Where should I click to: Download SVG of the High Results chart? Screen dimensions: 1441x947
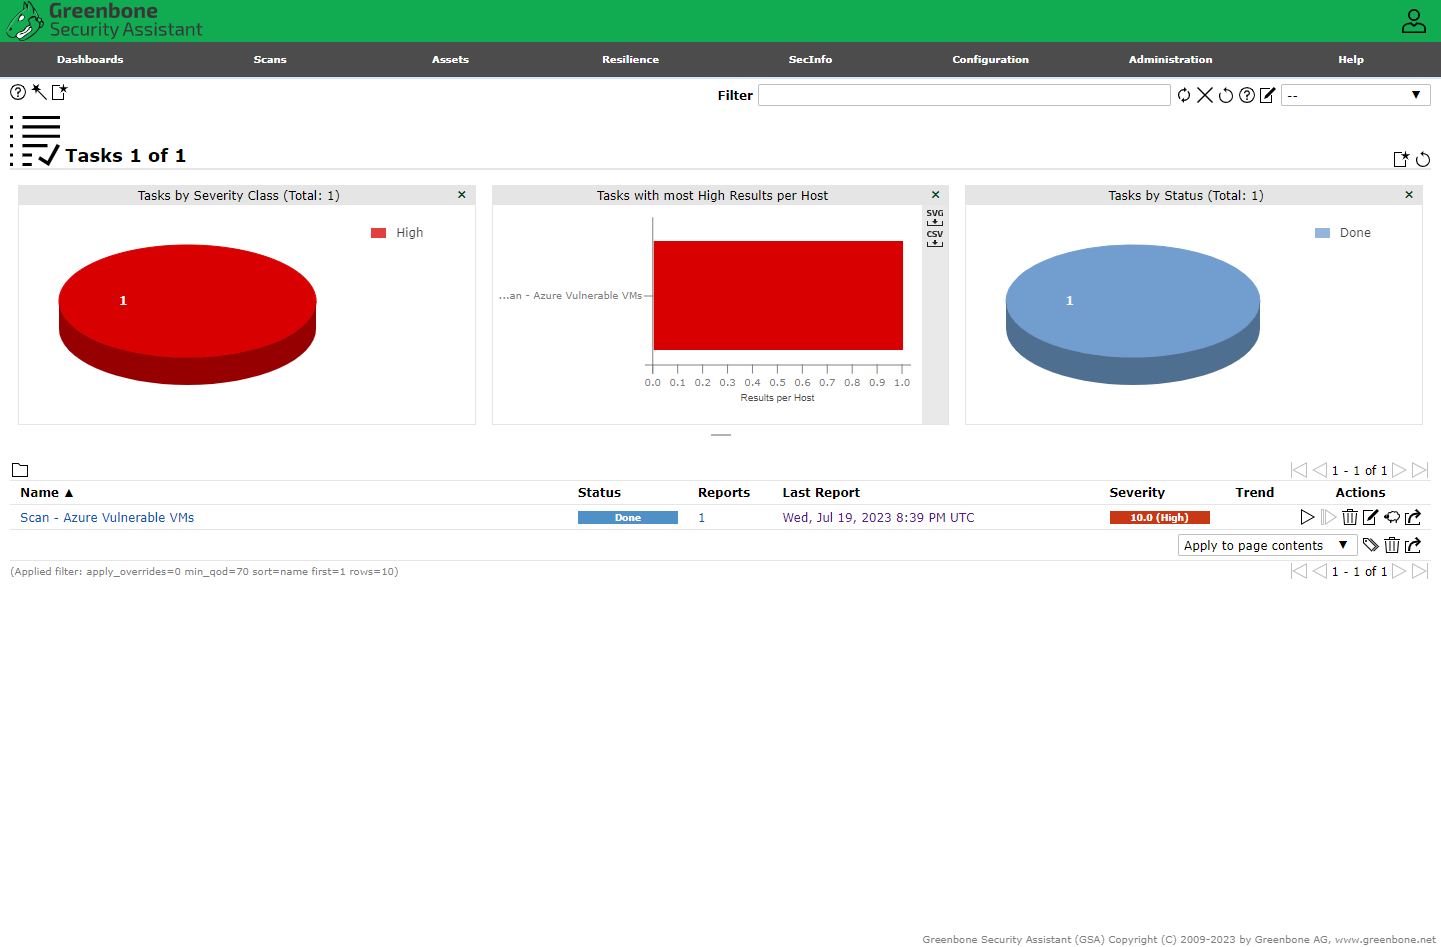coord(935,217)
